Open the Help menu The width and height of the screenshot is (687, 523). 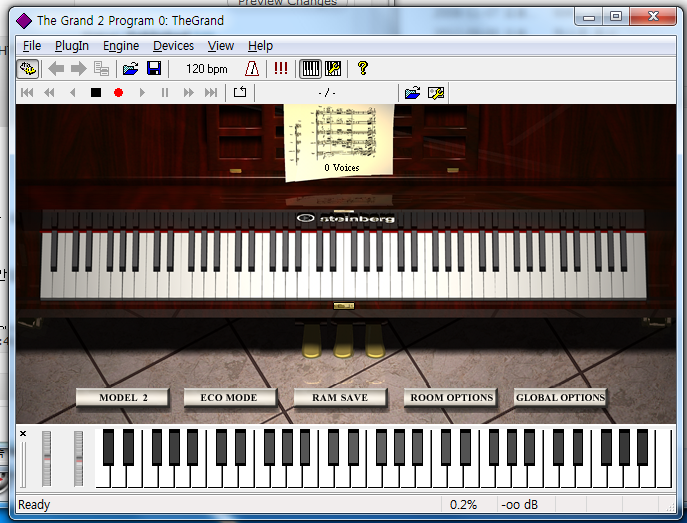click(260, 46)
